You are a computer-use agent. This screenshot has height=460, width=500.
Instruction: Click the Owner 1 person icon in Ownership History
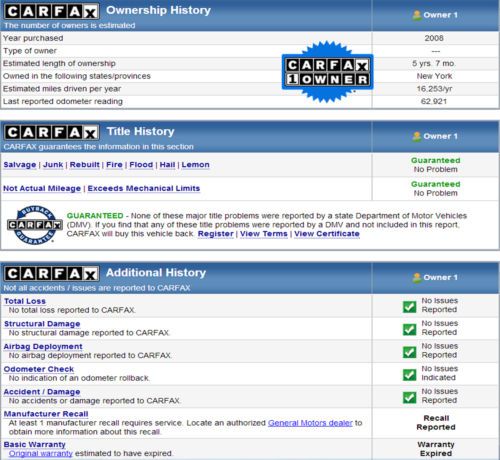click(x=417, y=15)
